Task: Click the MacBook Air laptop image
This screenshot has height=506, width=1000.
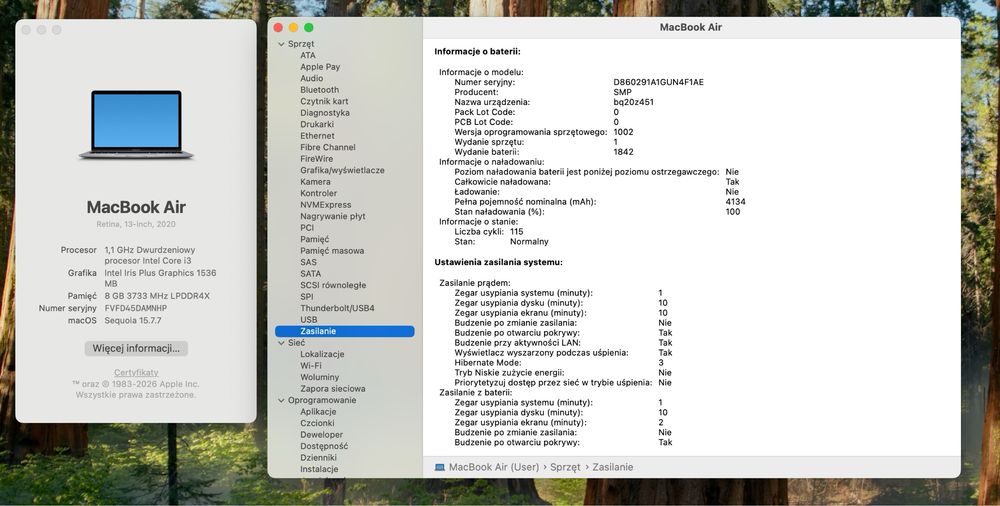Action: click(136, 124)
